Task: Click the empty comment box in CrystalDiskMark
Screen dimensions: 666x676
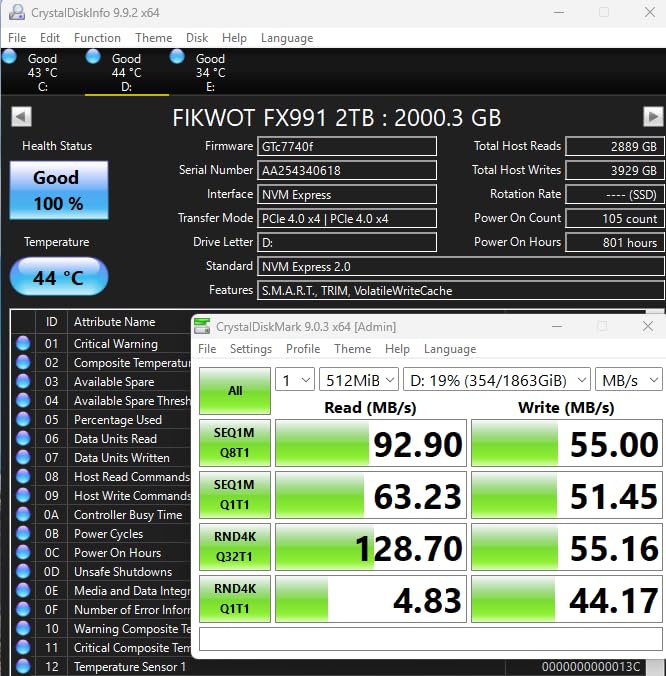Action: 431,638
